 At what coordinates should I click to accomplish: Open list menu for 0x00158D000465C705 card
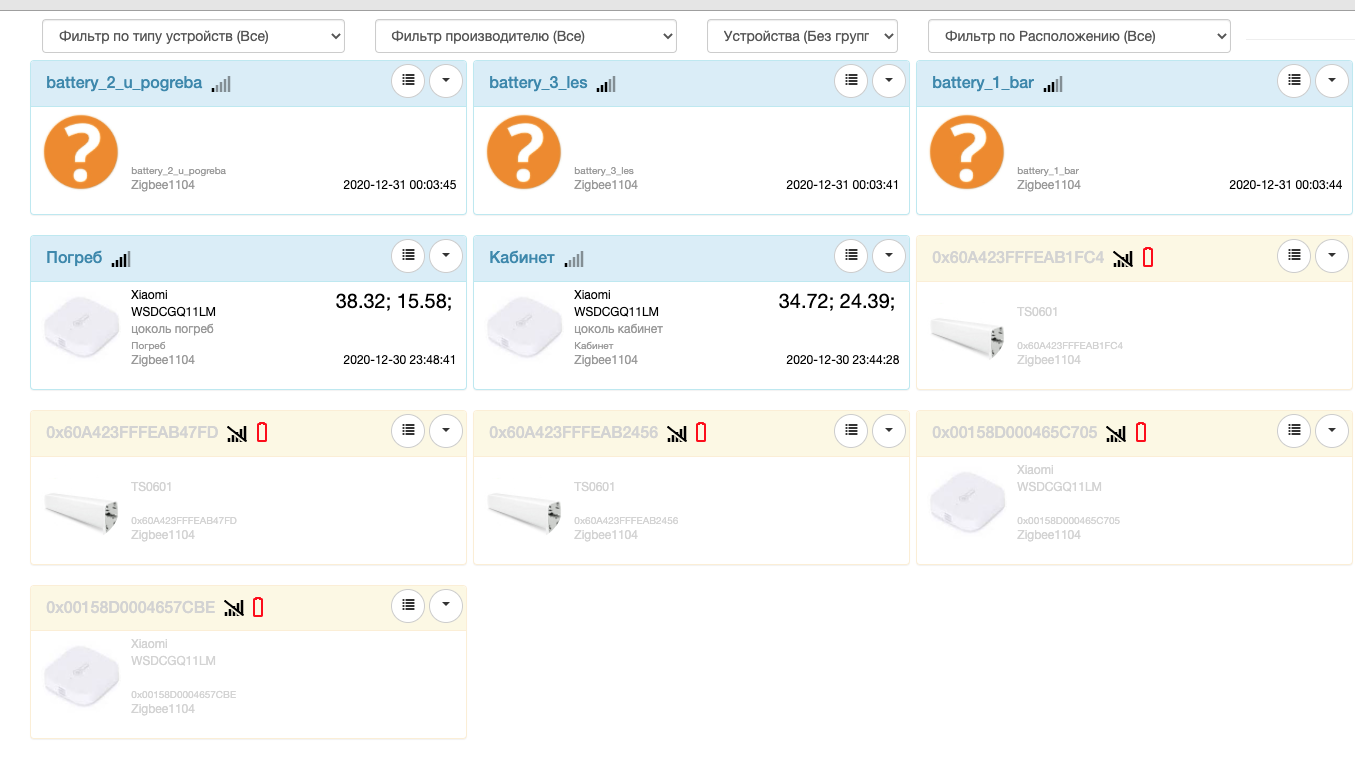[x=1294, y=430]
